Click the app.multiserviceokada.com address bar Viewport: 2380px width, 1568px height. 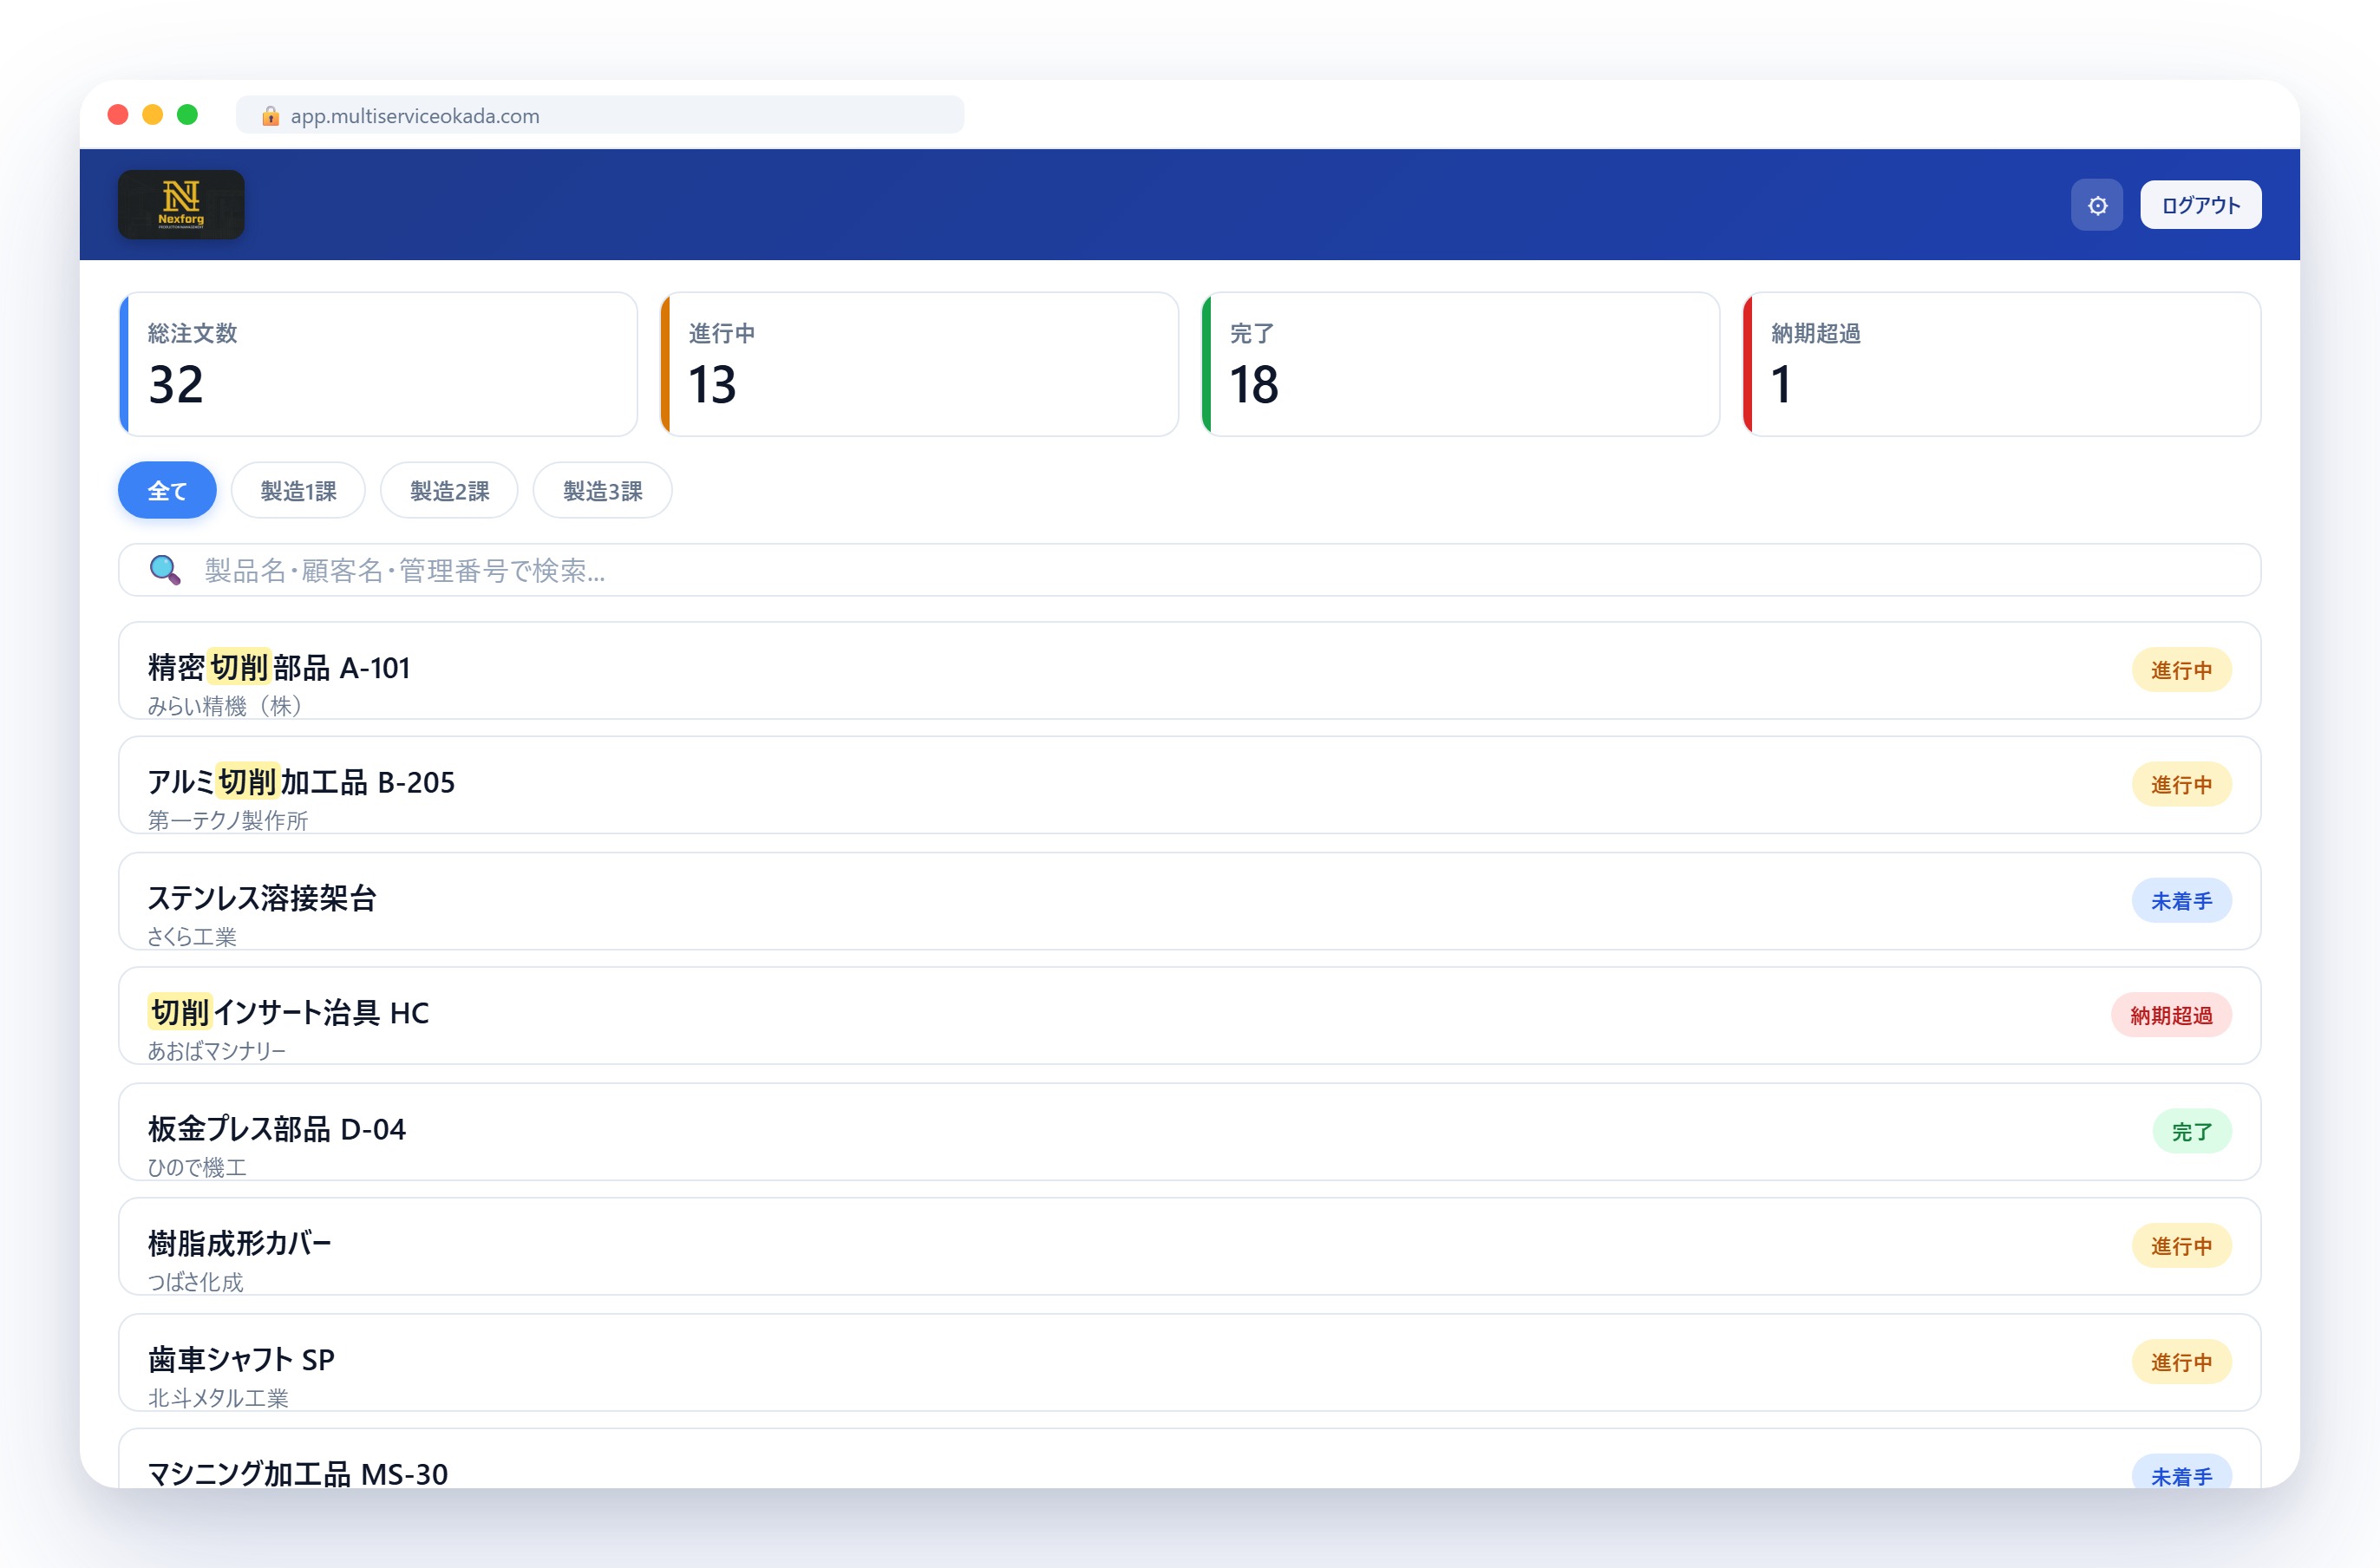click(x=600, y=115)
